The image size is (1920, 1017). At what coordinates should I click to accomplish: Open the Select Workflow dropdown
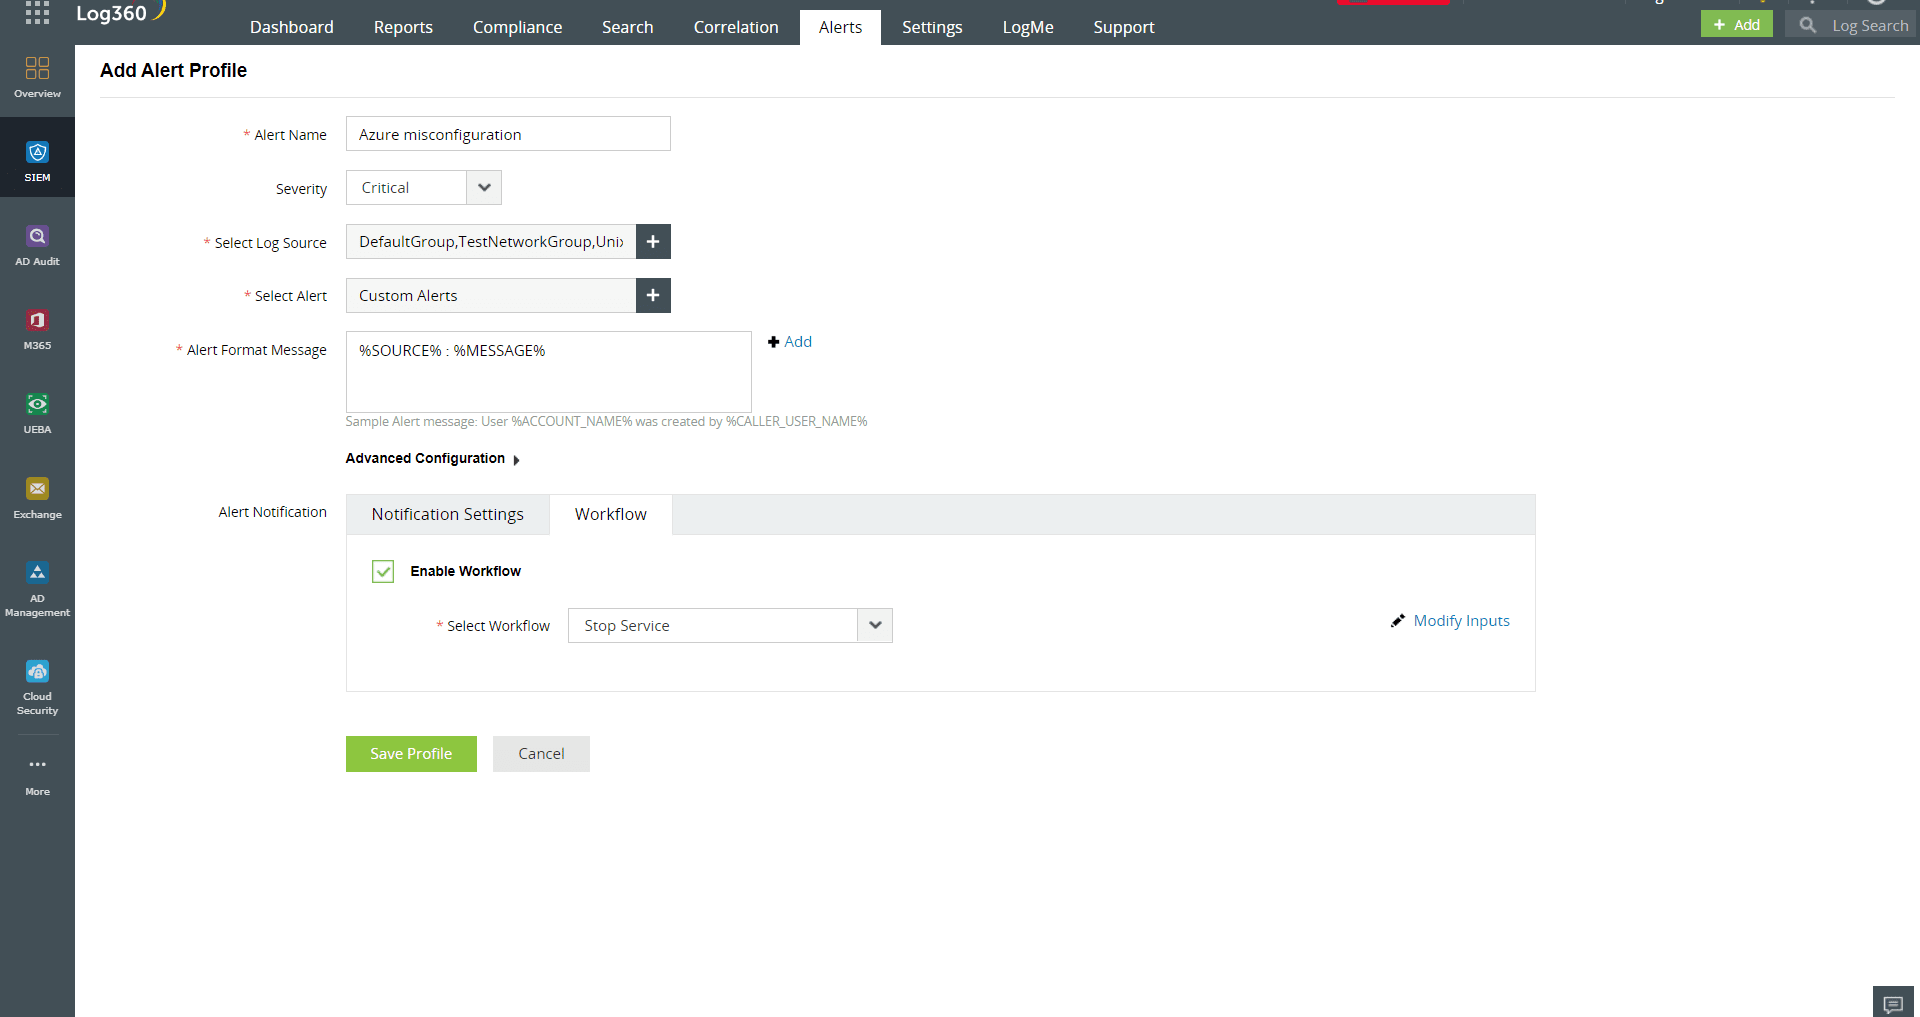click(x=875, y=625)
